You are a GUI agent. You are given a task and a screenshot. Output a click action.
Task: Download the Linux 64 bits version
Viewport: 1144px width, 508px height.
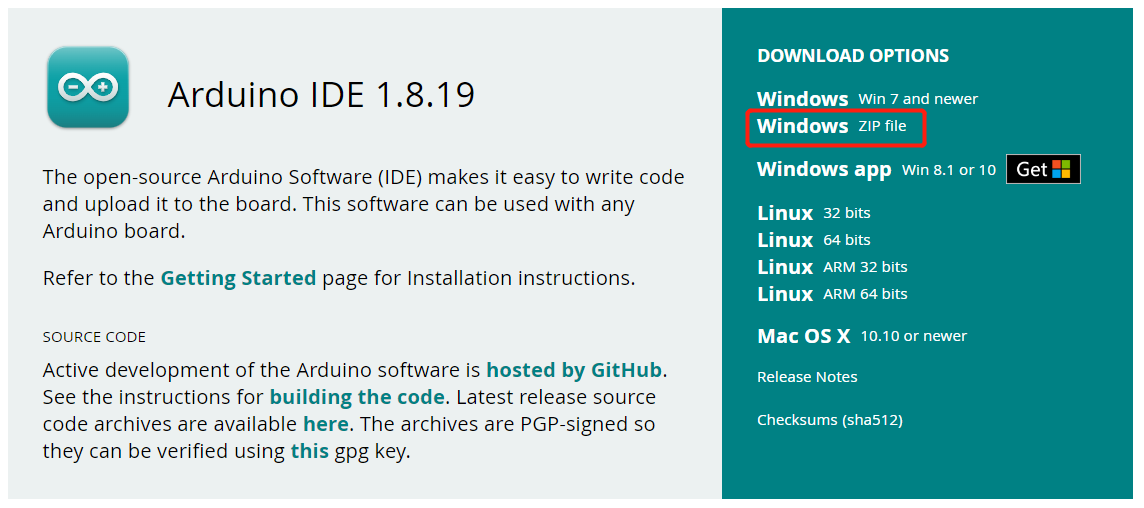813,240
